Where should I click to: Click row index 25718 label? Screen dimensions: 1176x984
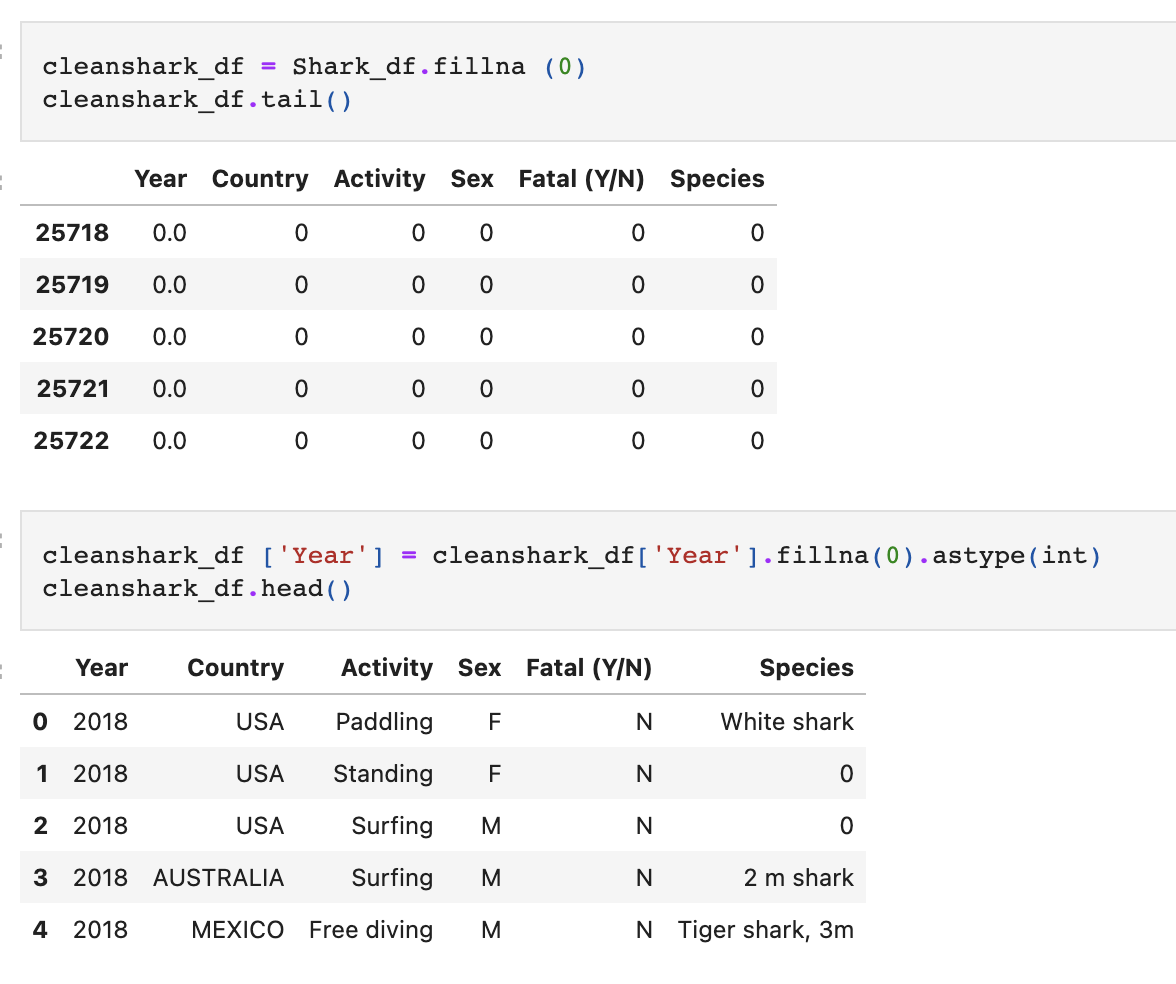(71, 232)
